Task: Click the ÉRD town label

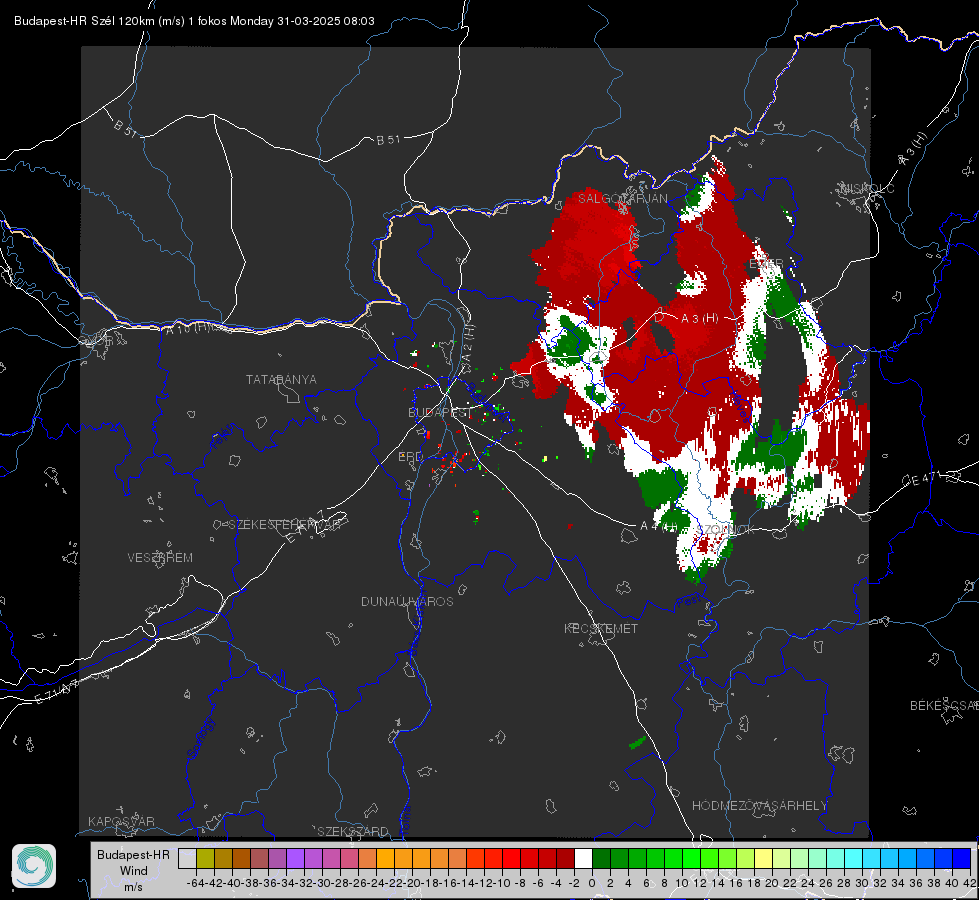Action: click(x=410, y=457)
